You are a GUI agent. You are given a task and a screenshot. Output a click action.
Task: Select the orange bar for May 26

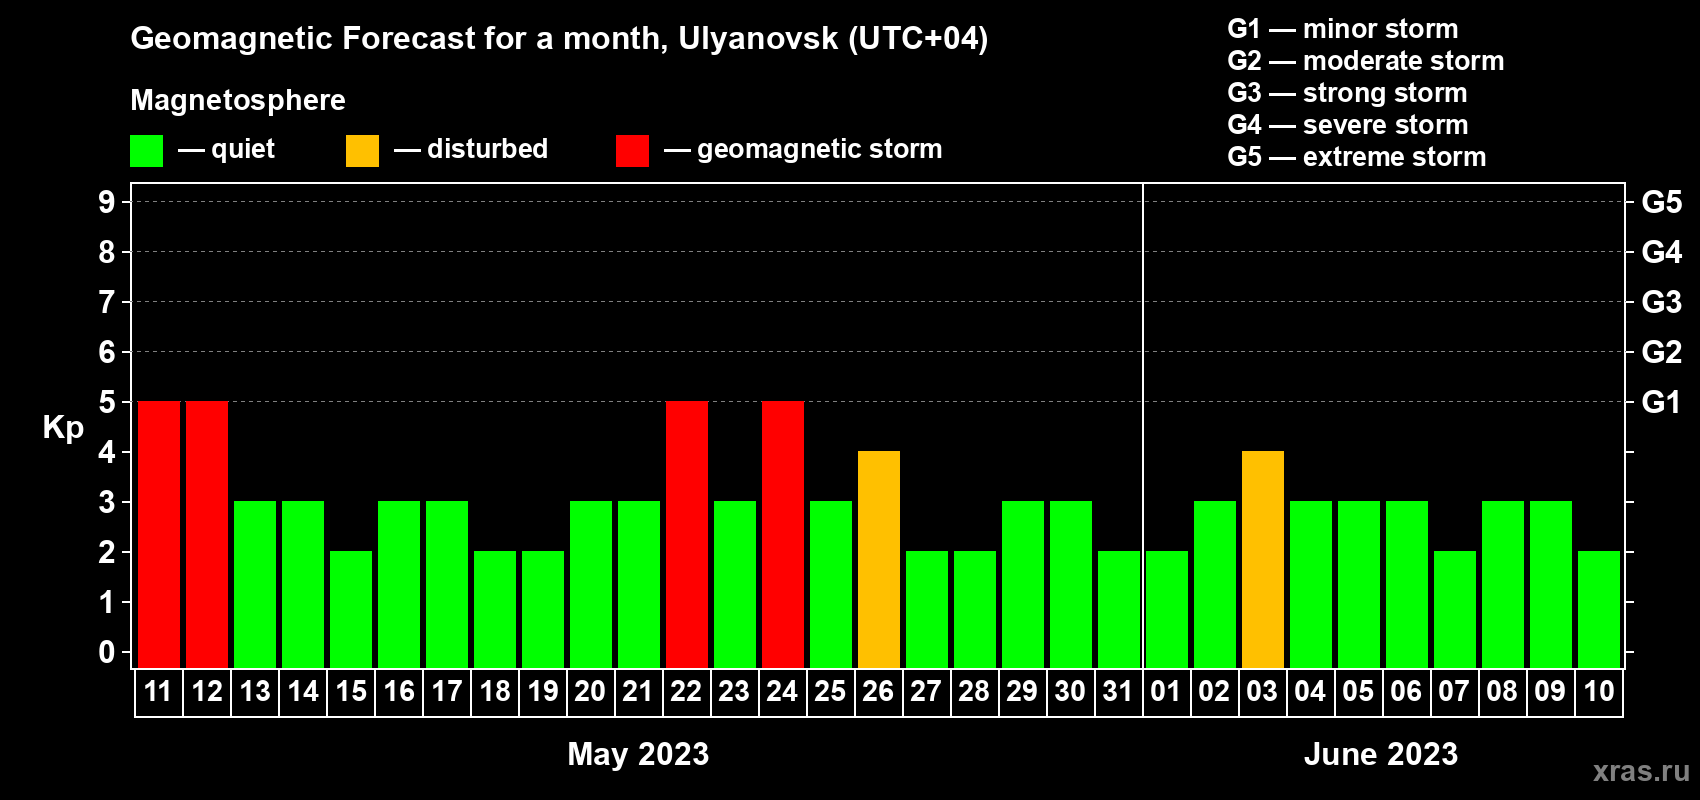tap(879, 559)
